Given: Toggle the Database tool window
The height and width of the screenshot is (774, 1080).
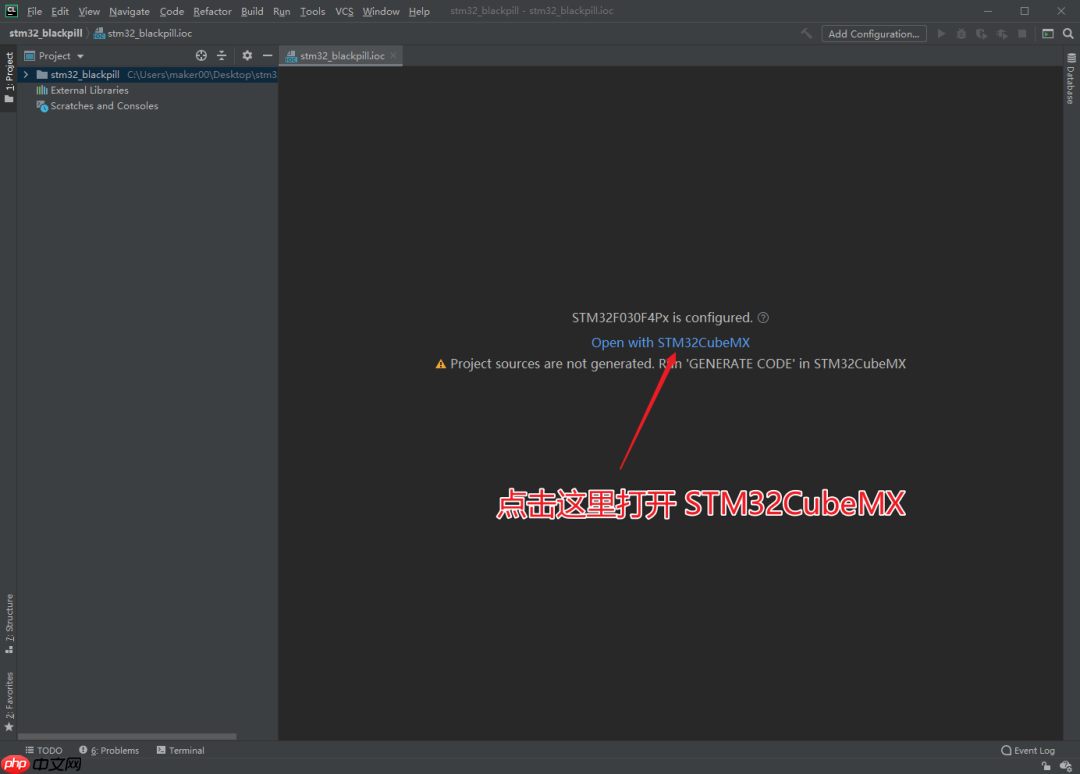Looking at the screenshot, I should point(1070,82).
